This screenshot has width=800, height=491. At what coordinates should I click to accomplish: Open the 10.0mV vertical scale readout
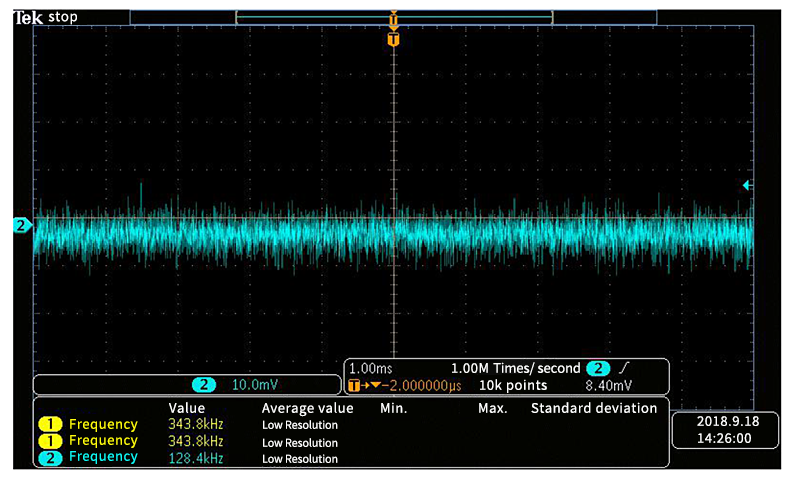253,385
